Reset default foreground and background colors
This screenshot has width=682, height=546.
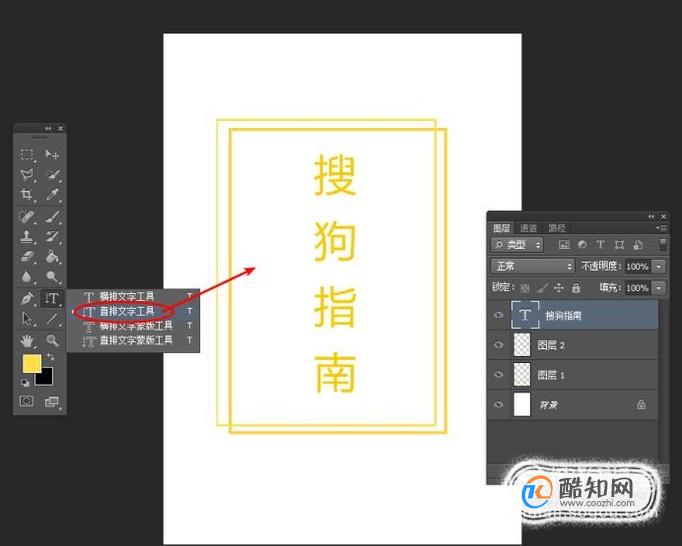pyautogui.click(x=25, y=382)
